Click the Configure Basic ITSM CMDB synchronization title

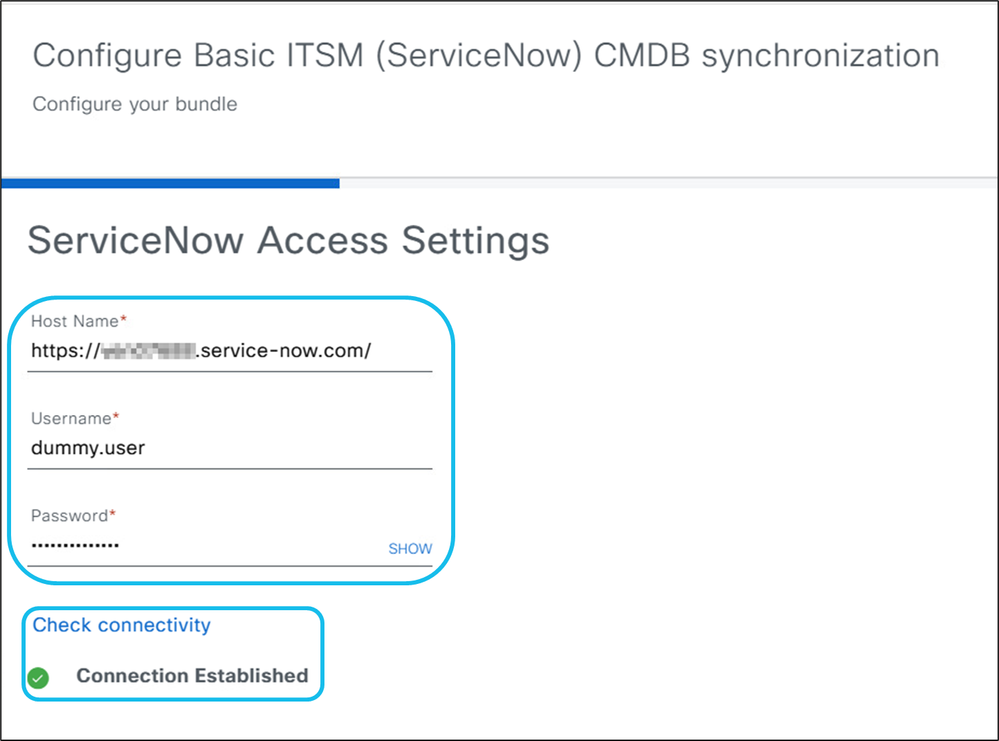(x=486, y=56)
